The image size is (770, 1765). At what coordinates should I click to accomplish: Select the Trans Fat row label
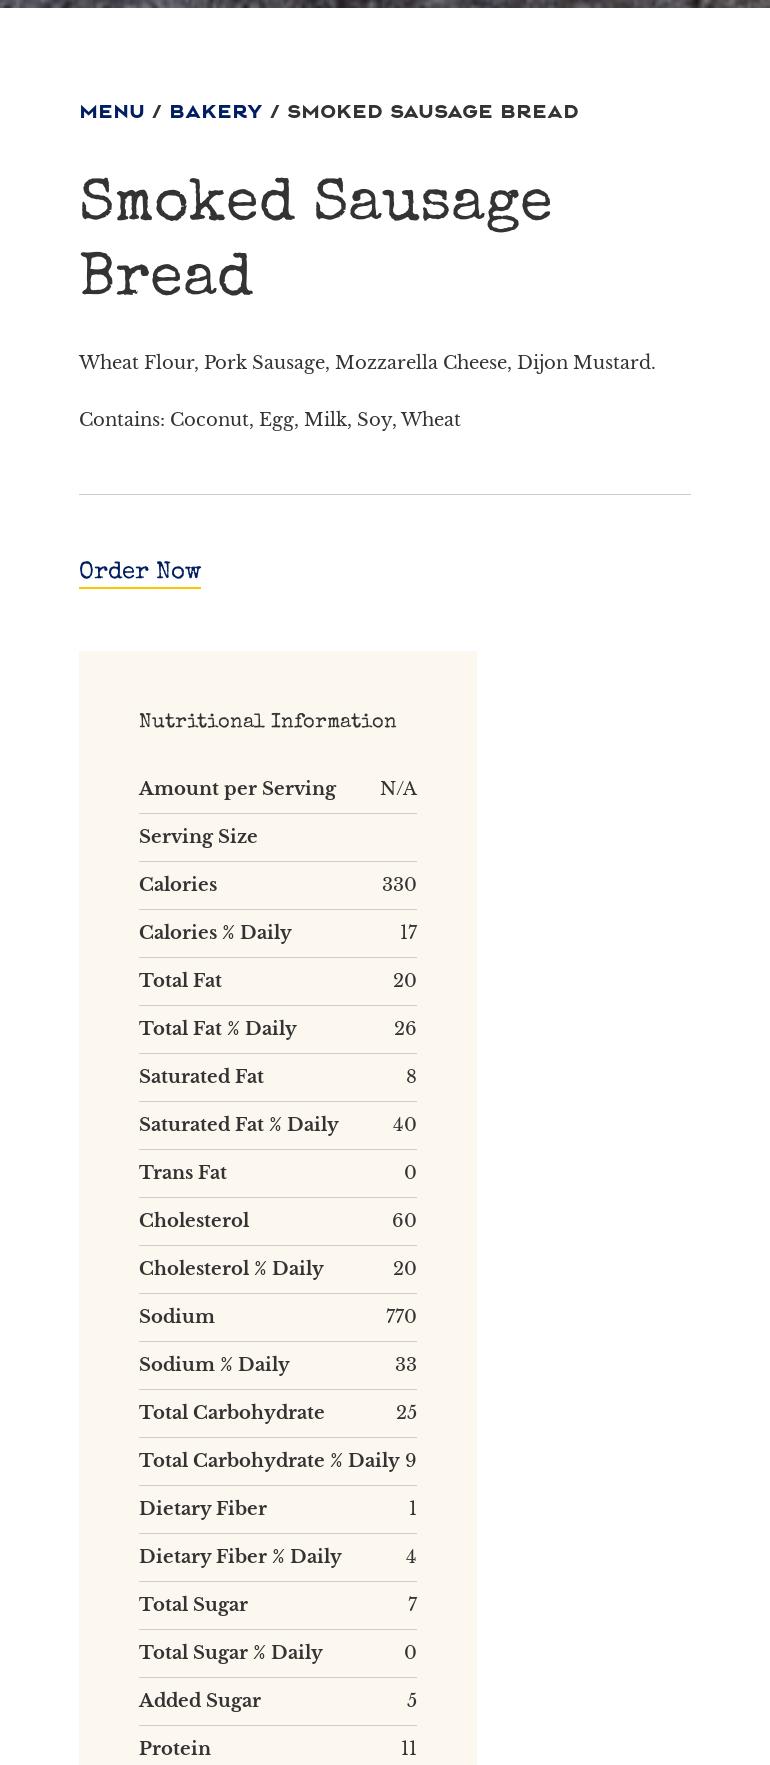click(183, 1173)
